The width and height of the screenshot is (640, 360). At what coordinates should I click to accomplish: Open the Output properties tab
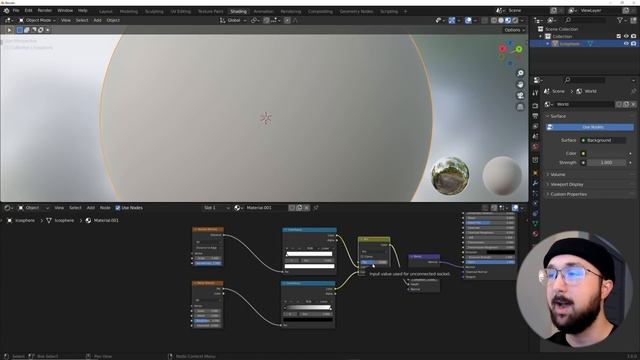(535, 116)
